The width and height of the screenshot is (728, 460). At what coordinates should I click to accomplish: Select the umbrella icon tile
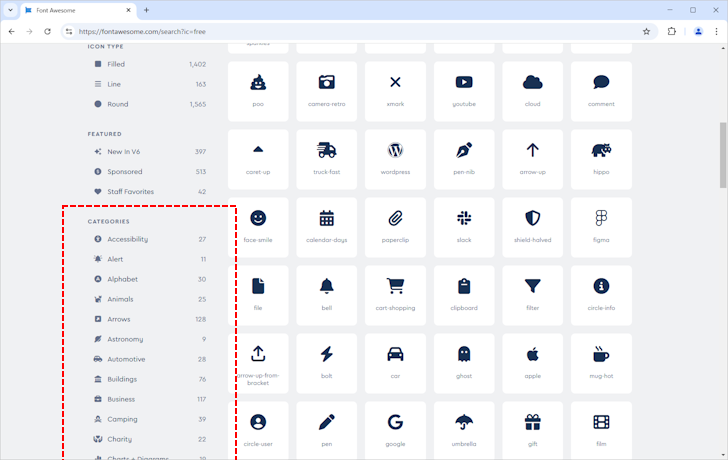click(464, 431)
